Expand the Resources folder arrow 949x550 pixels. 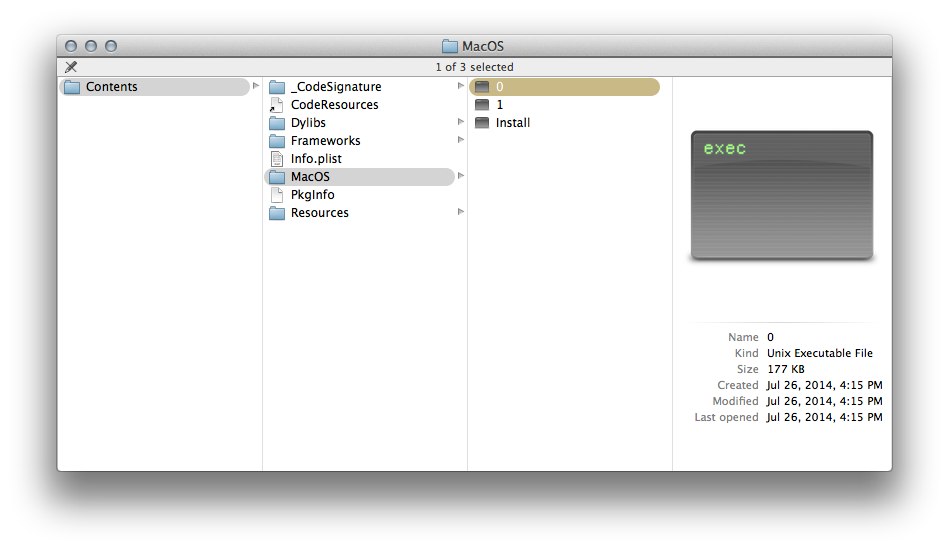(x=461, y=212)
